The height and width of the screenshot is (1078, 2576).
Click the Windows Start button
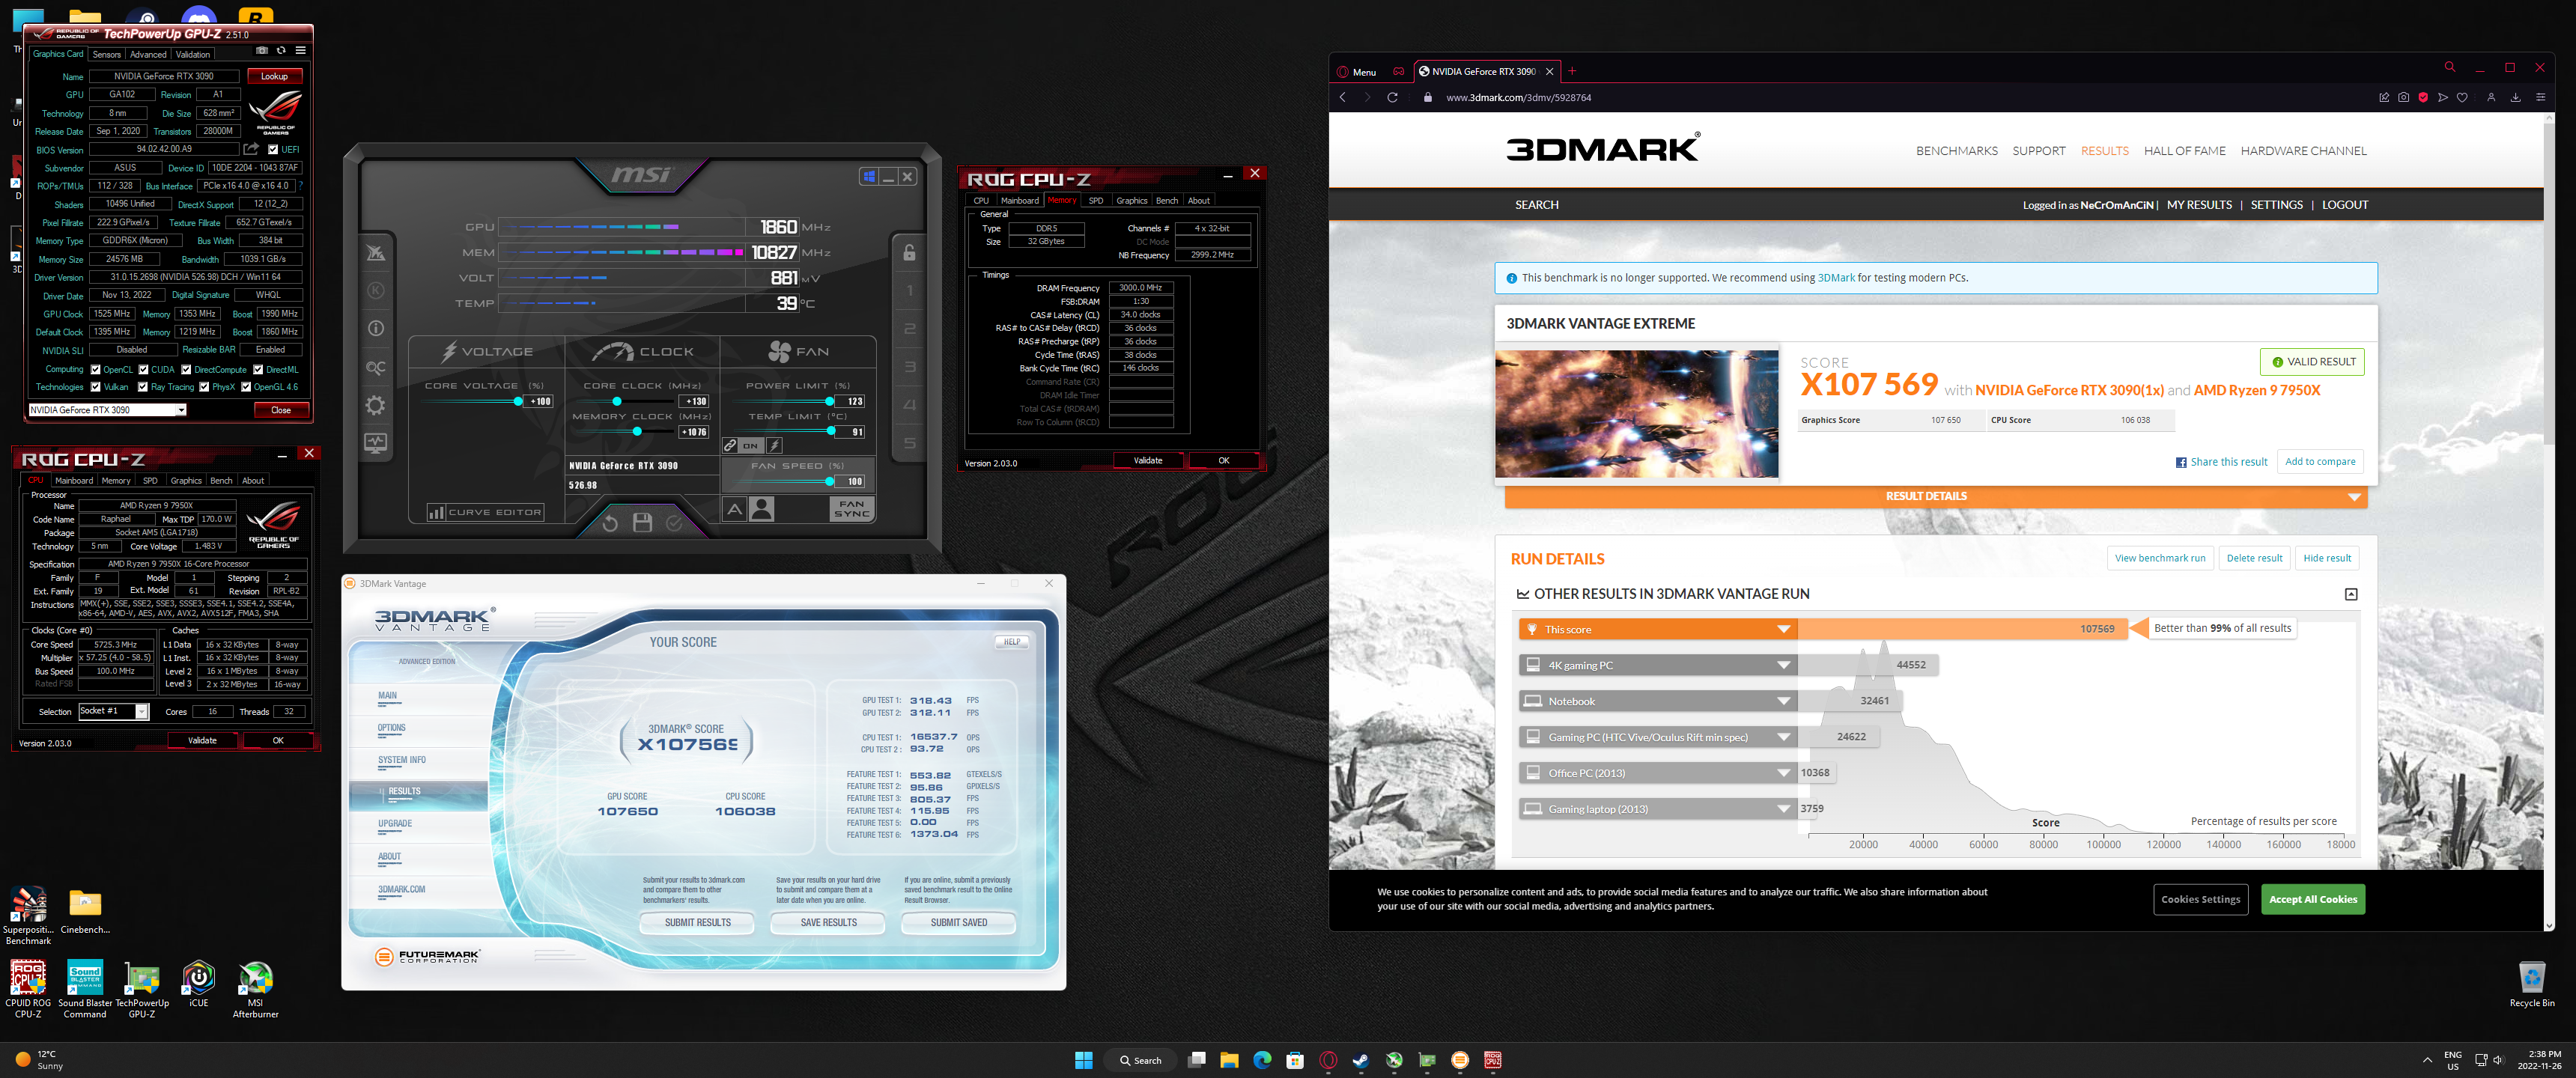tap(1083, 1060)
